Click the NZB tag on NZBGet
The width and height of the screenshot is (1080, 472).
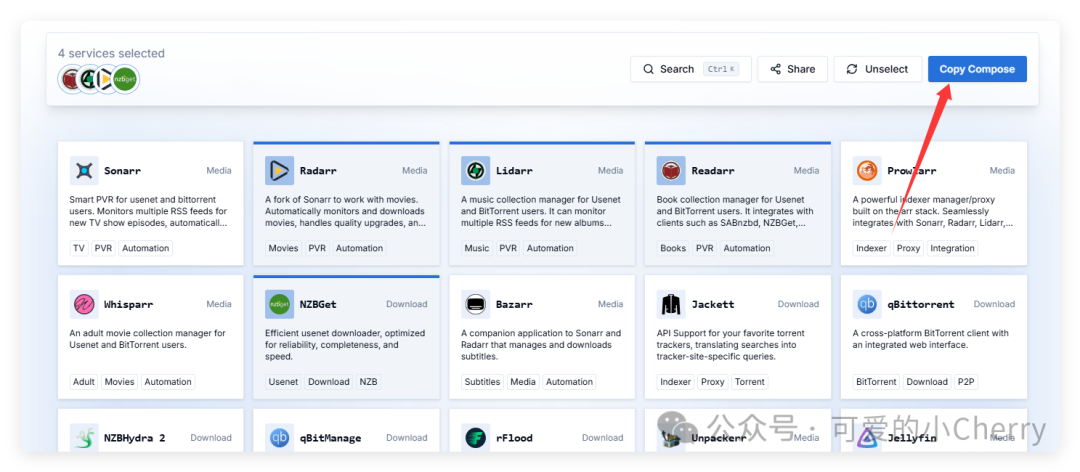368,382
